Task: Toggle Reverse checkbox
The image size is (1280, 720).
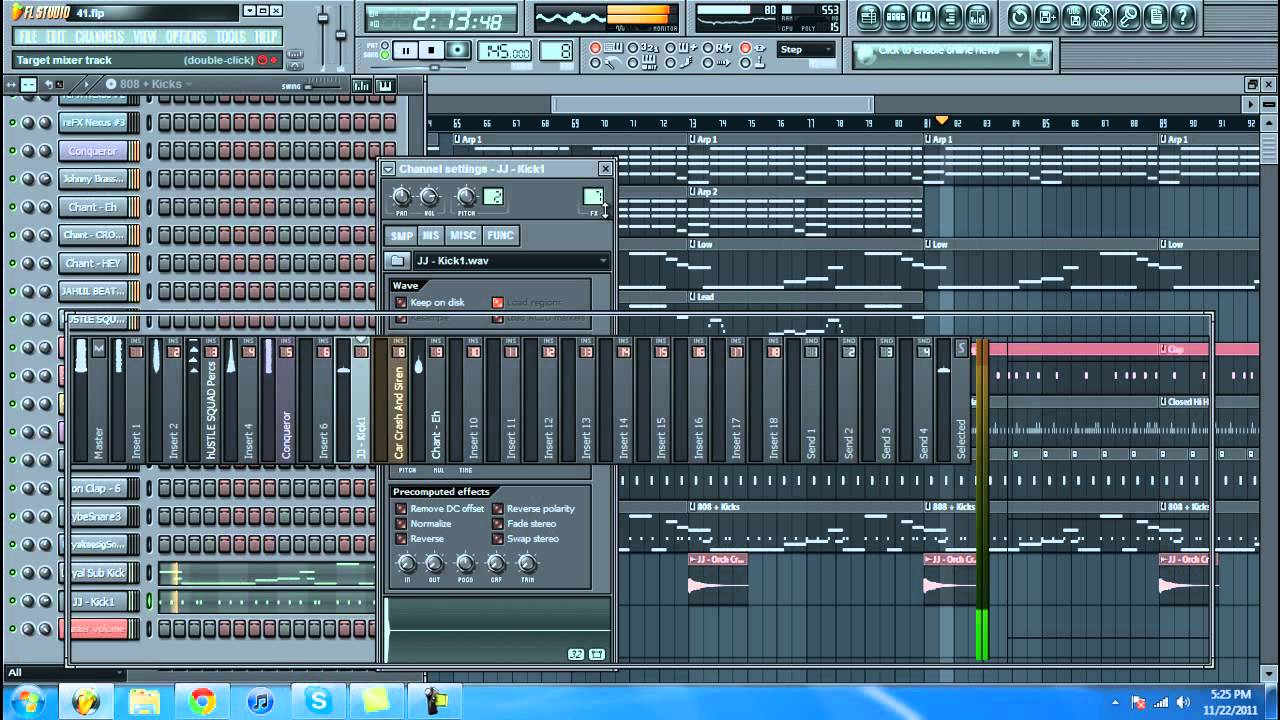Action: (401, 539)
